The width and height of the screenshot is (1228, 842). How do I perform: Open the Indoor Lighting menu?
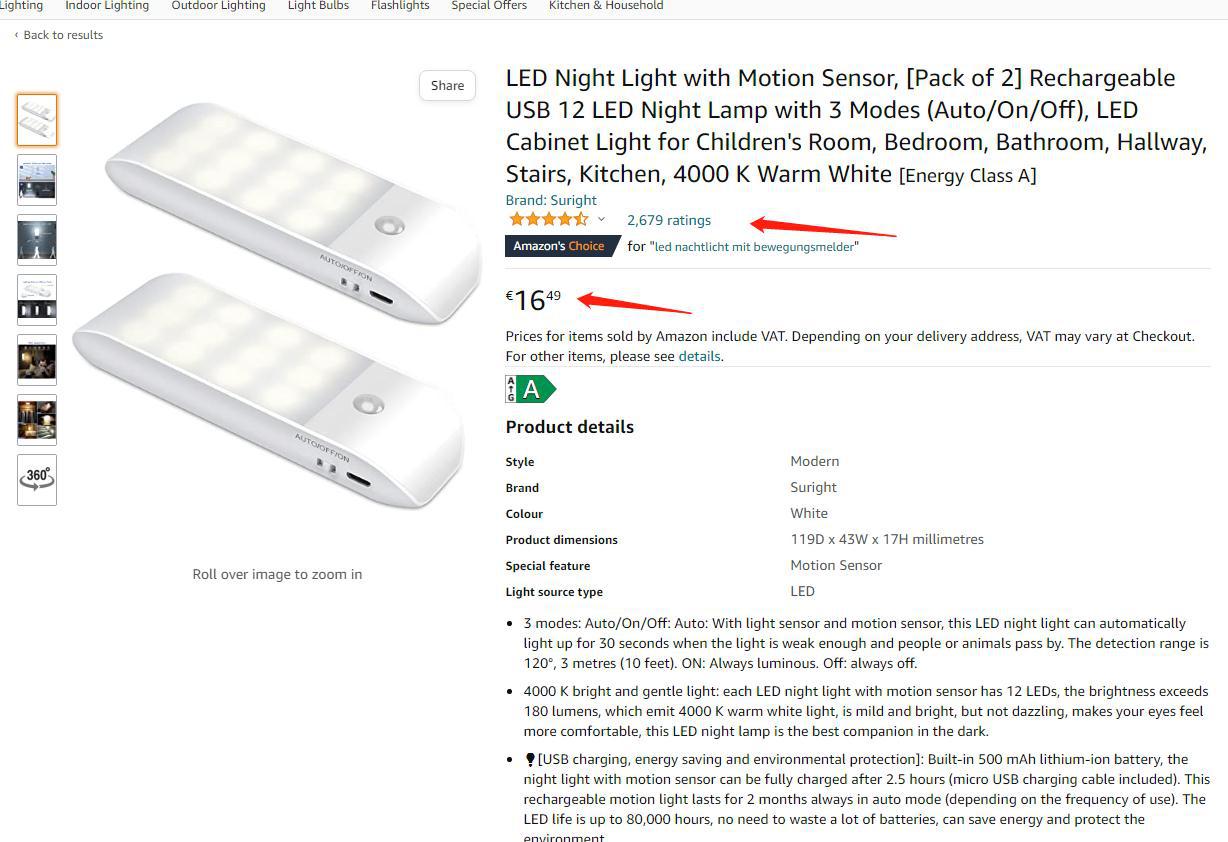107,6
